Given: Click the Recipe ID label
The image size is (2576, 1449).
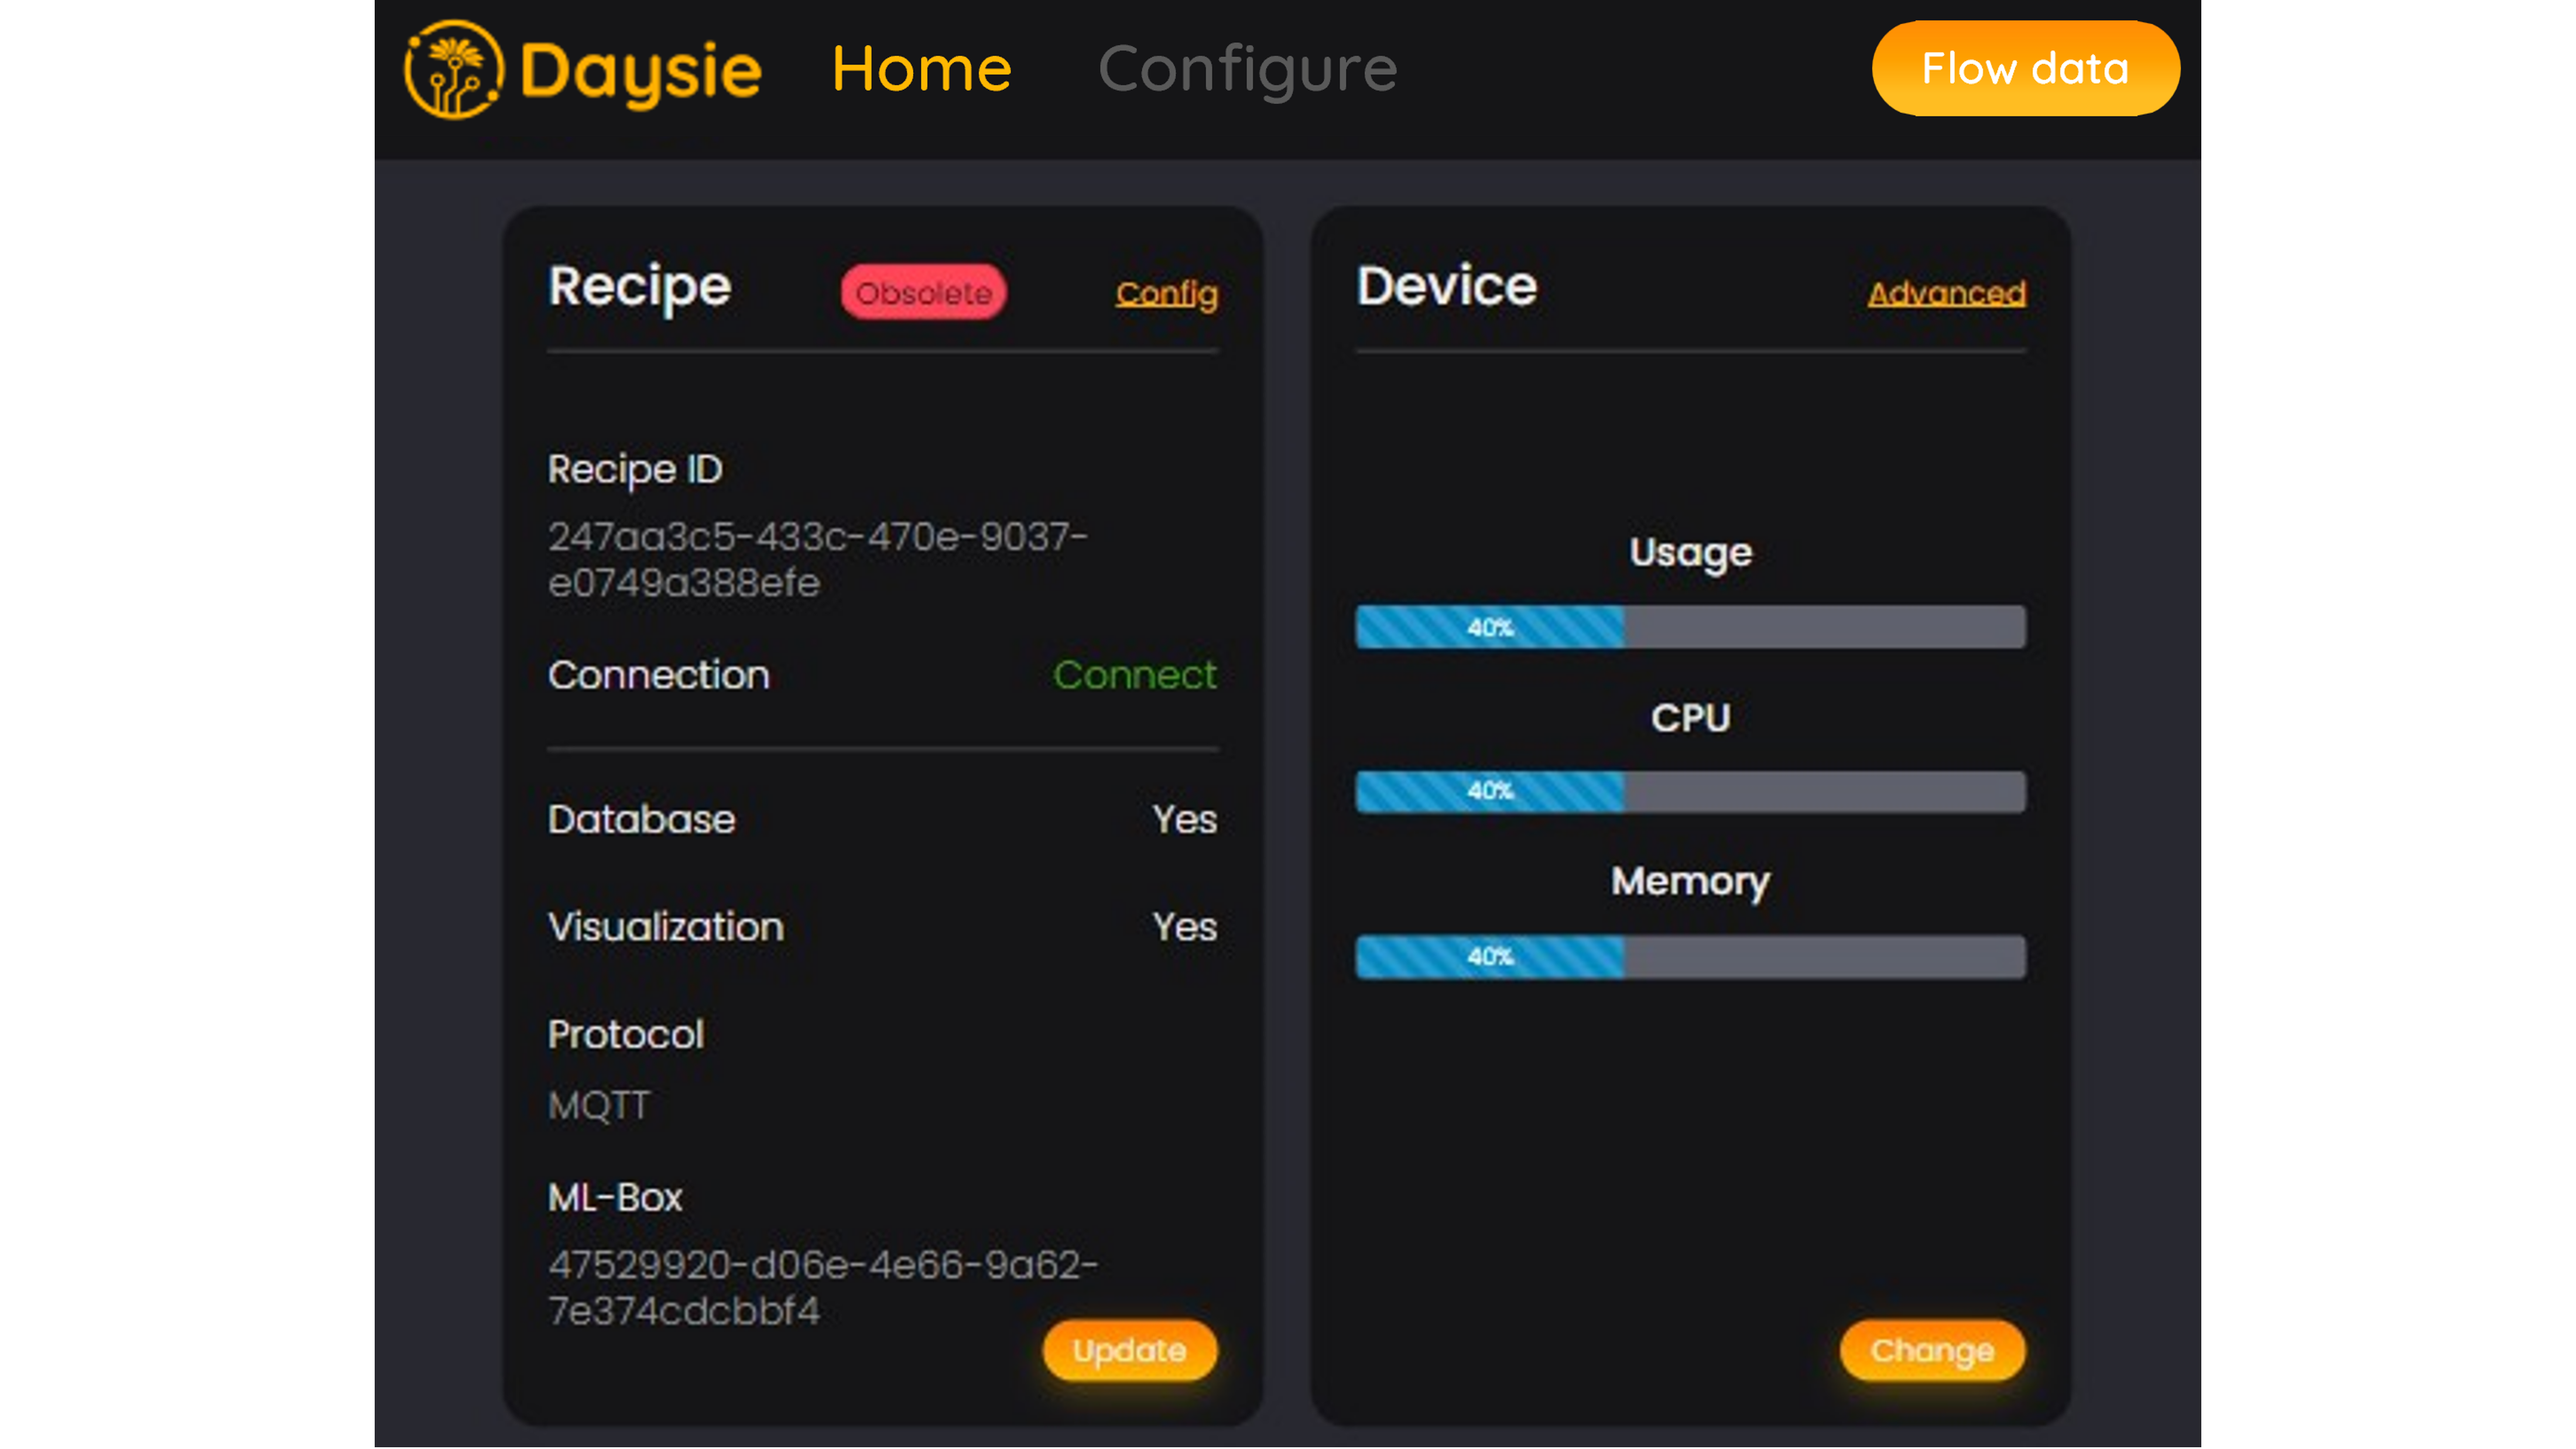Looking at the screenshot, I should tap(635, 470).
